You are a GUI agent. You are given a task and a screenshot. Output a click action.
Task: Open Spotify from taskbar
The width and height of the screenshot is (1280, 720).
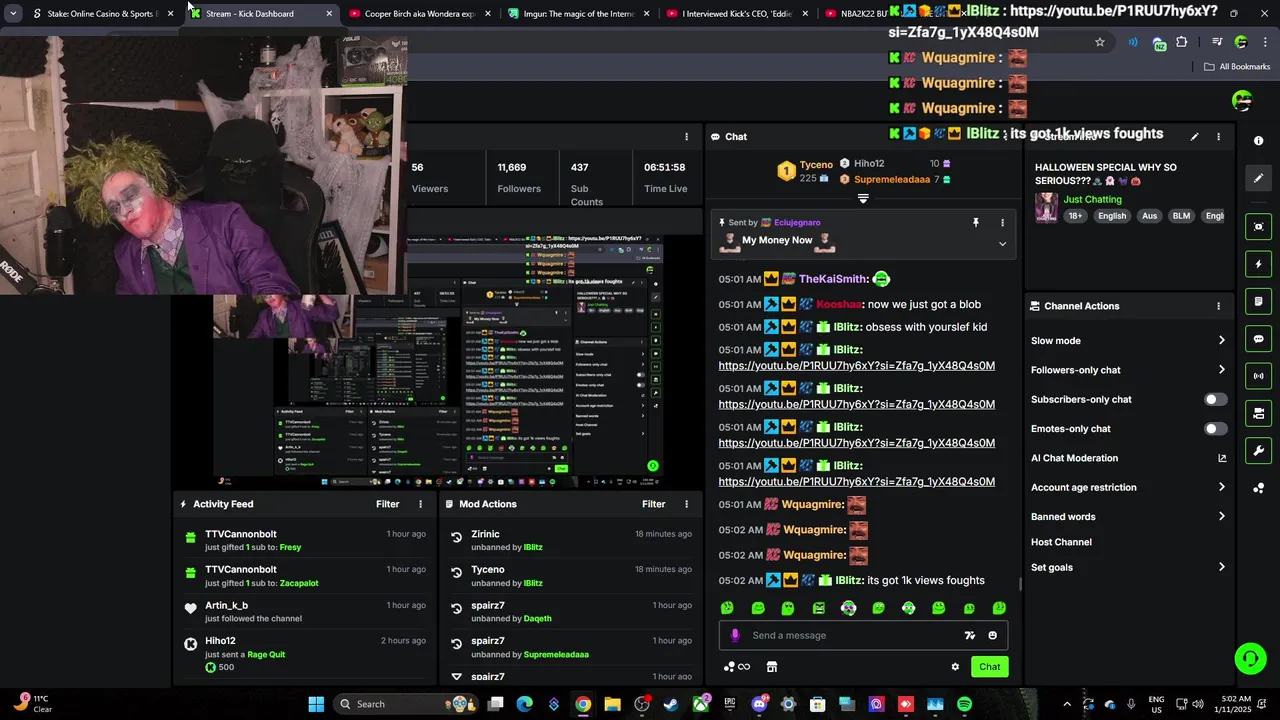point(964,704)
